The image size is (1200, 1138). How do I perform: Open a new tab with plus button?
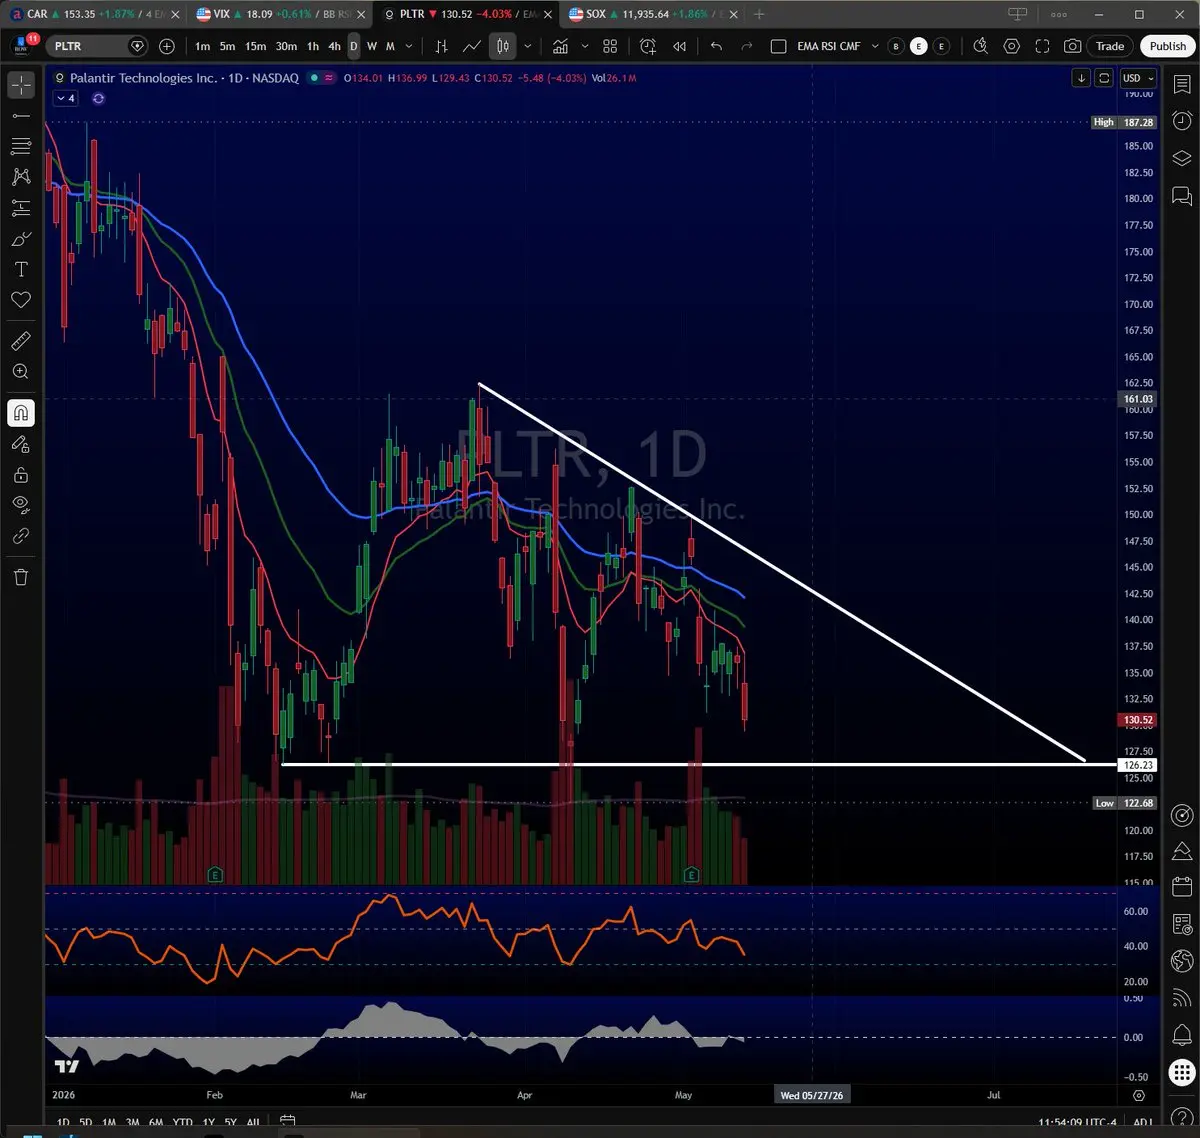click(x=759, y=14)
